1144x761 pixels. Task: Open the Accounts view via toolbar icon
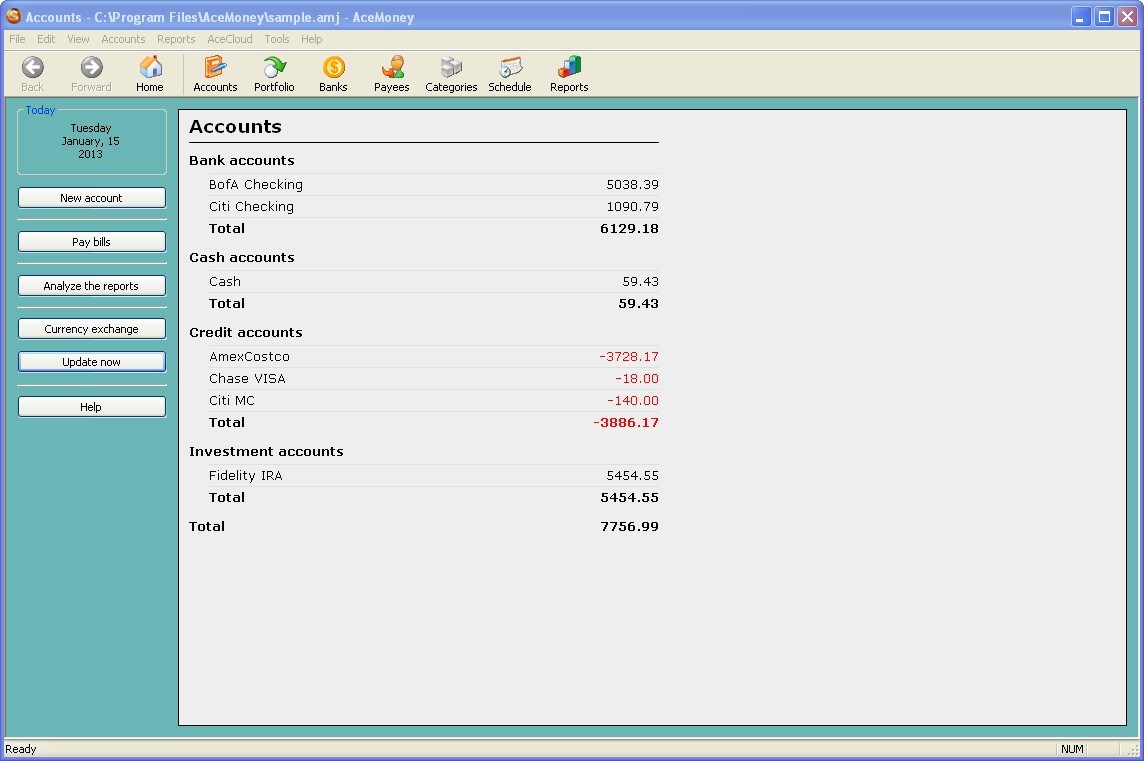[215, 72]
